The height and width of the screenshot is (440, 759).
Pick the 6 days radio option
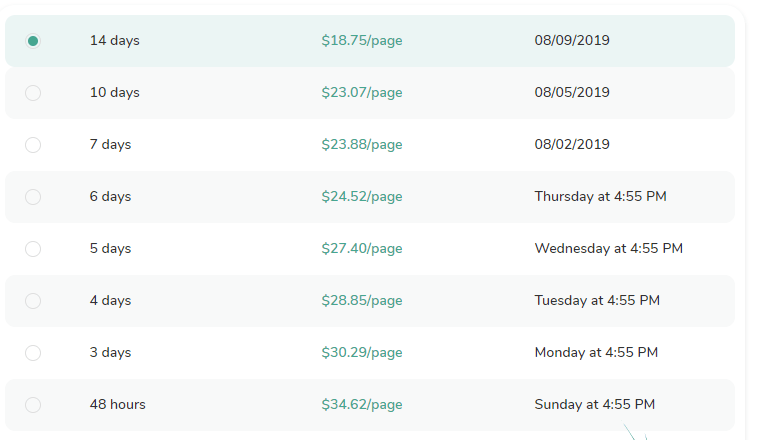pyautogui.click(x=33, y=197)
